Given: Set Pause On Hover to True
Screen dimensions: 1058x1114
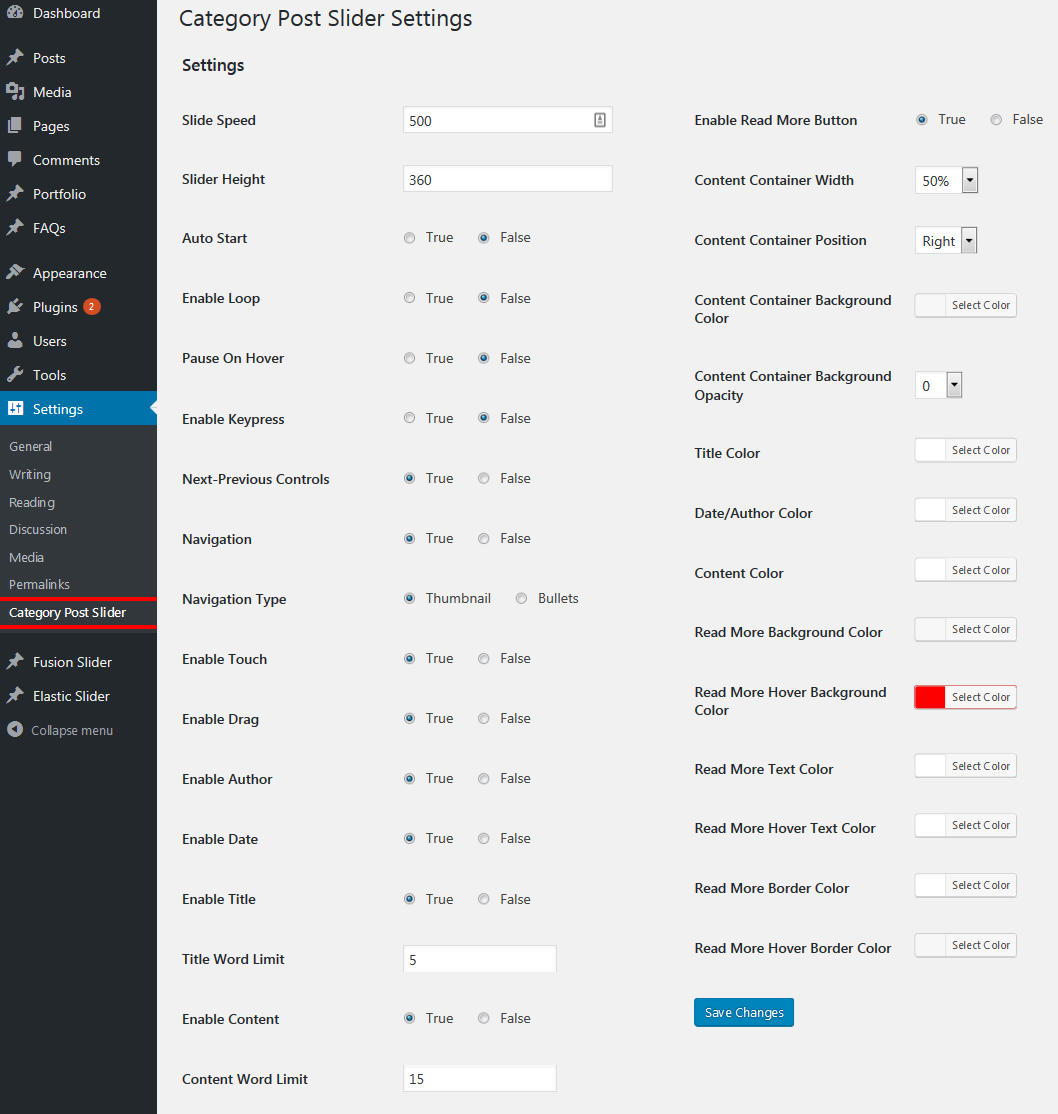Looking at the screenshot, I should pos(409,358).
